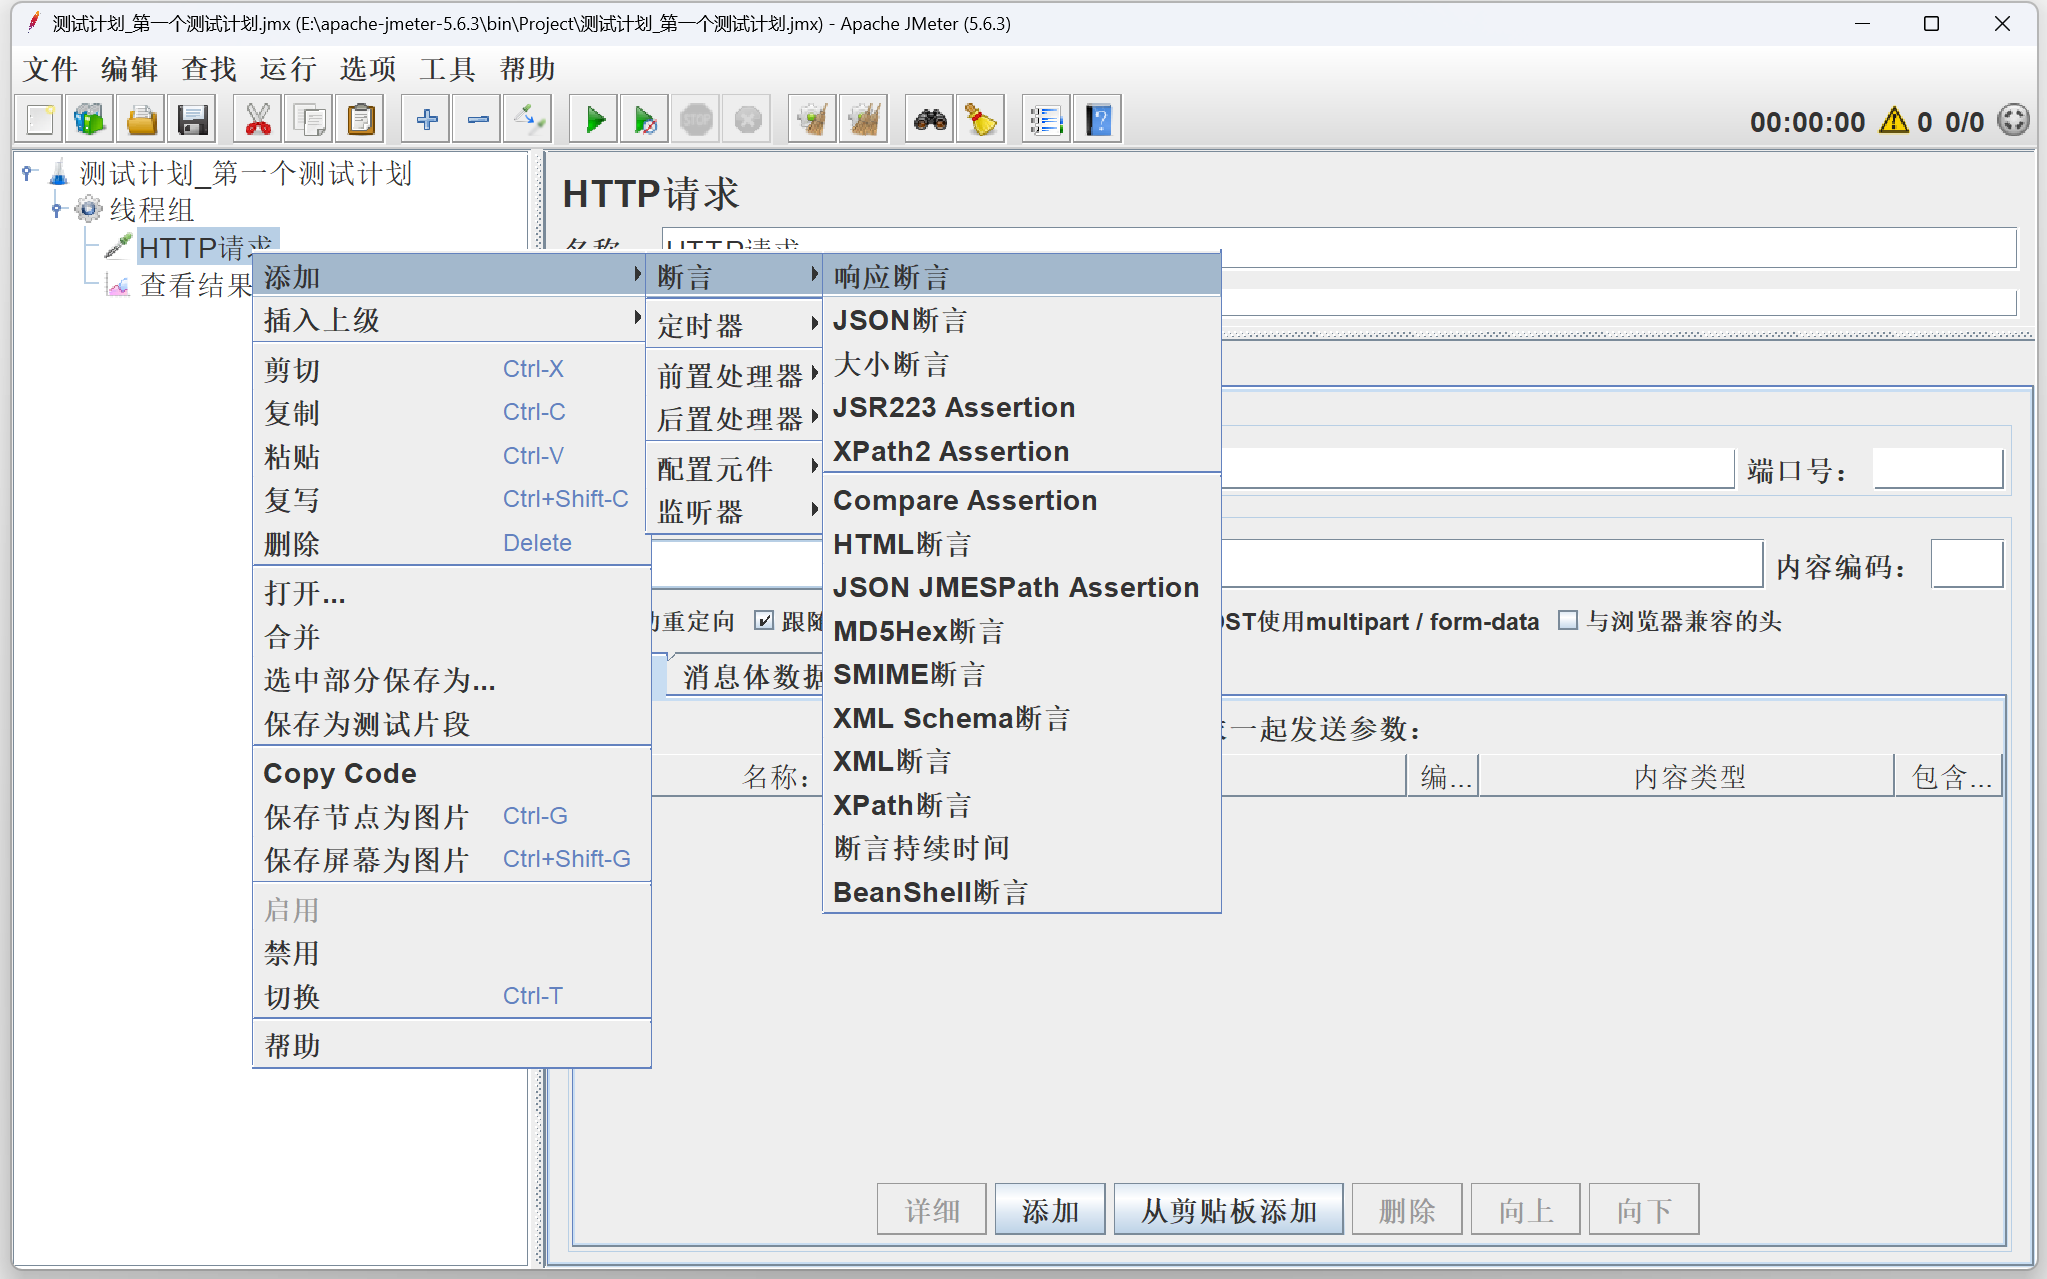Enable browser-compatible headers checkbox
Viewport: 2047px width, 1279px height.
(1568, 621)
